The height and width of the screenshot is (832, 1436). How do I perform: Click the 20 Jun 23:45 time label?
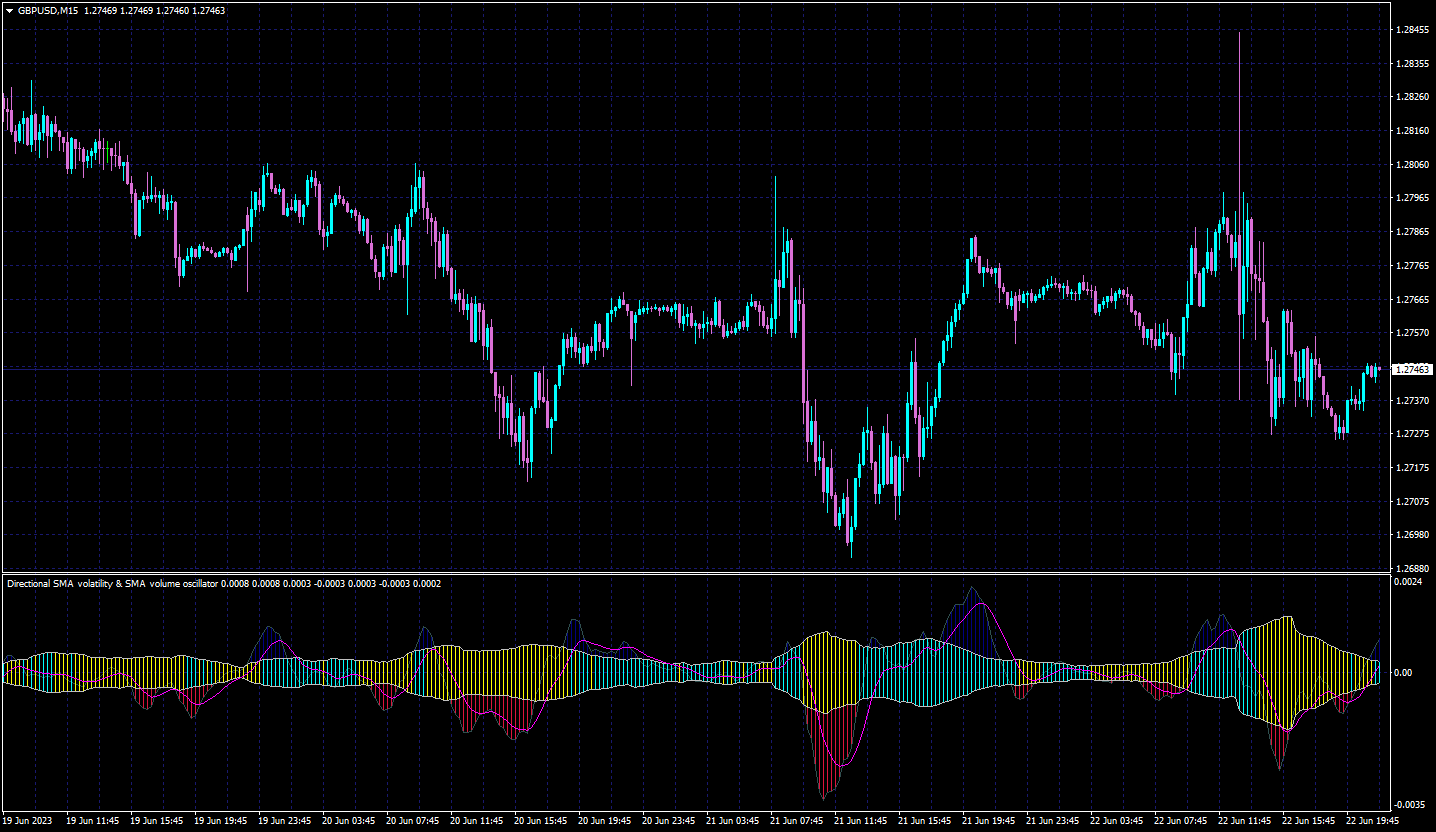click(669, 820)
